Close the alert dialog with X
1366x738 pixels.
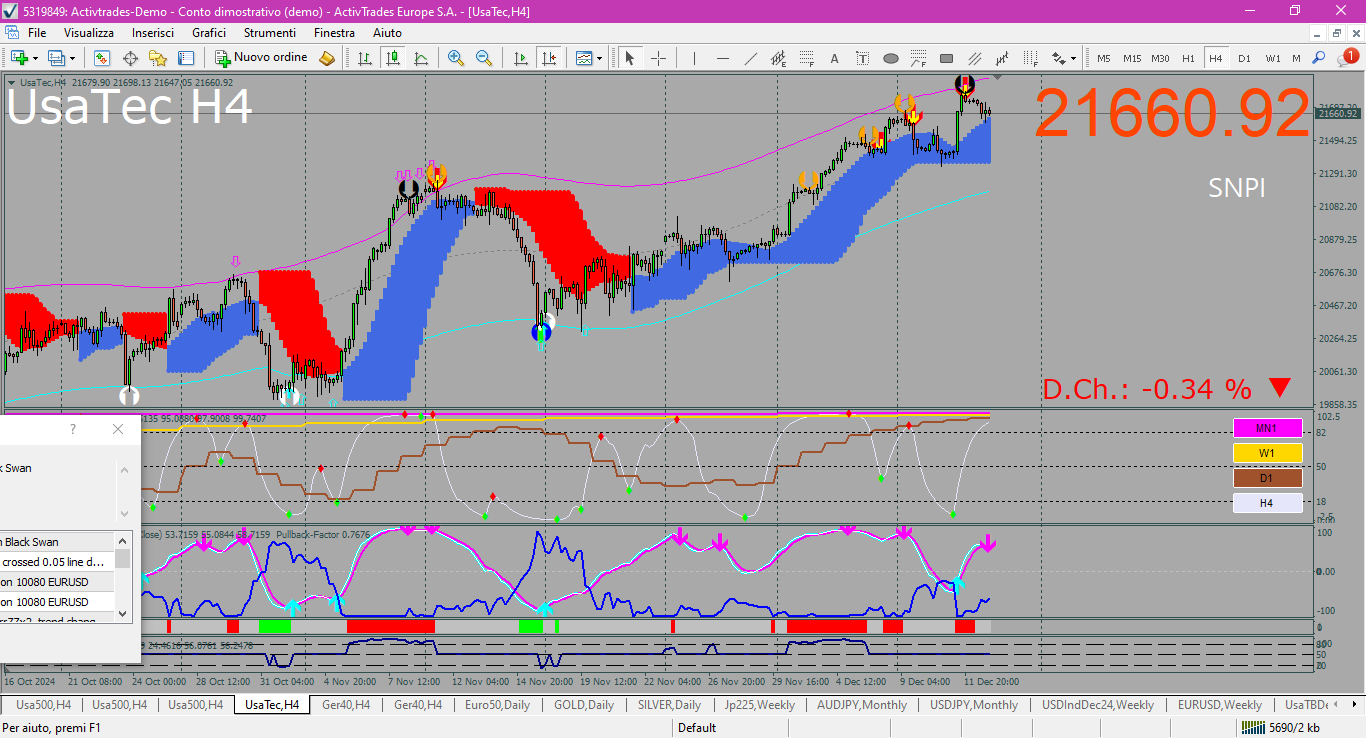[x=118, y=429]
